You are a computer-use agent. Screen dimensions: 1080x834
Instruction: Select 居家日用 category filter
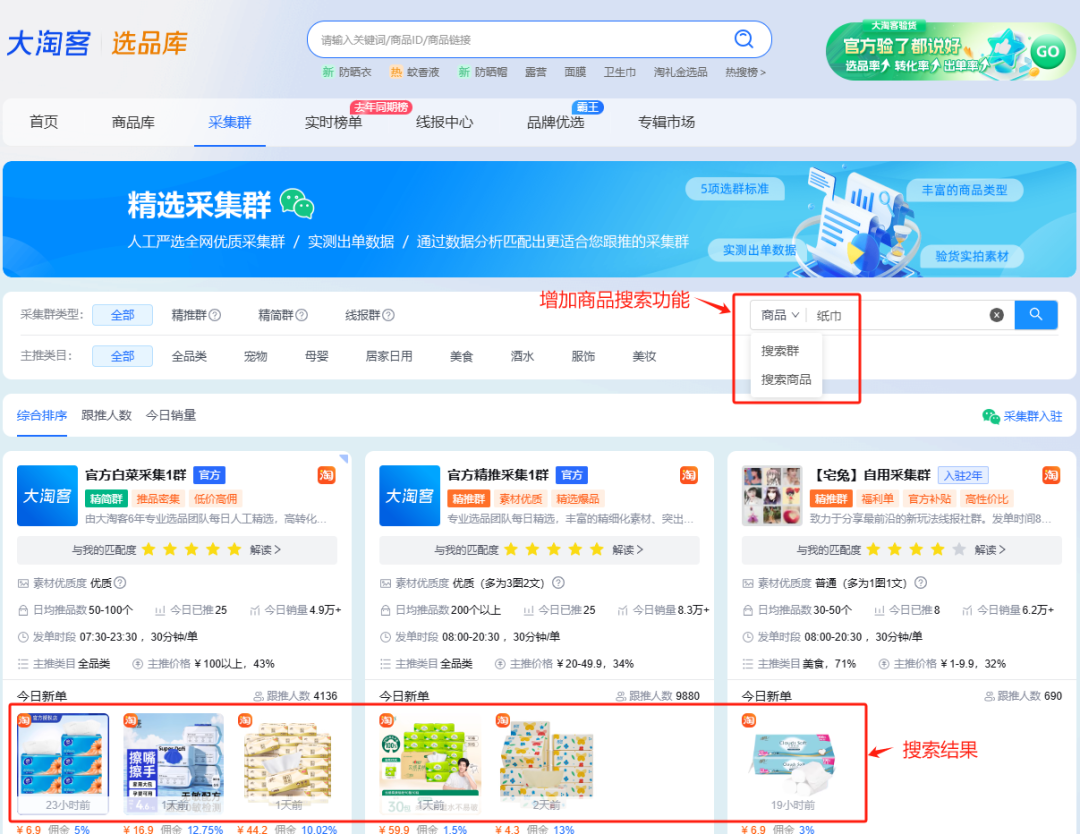[x=389, y=356]
